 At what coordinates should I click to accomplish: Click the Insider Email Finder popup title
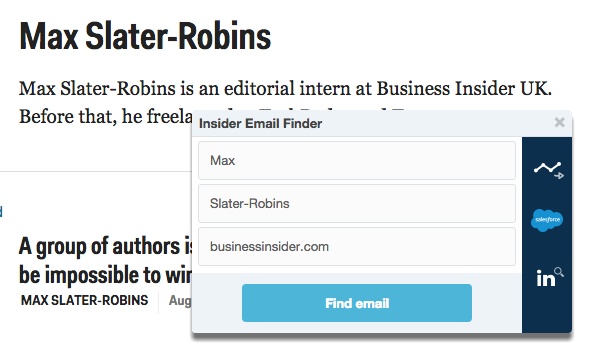[260, 123]
